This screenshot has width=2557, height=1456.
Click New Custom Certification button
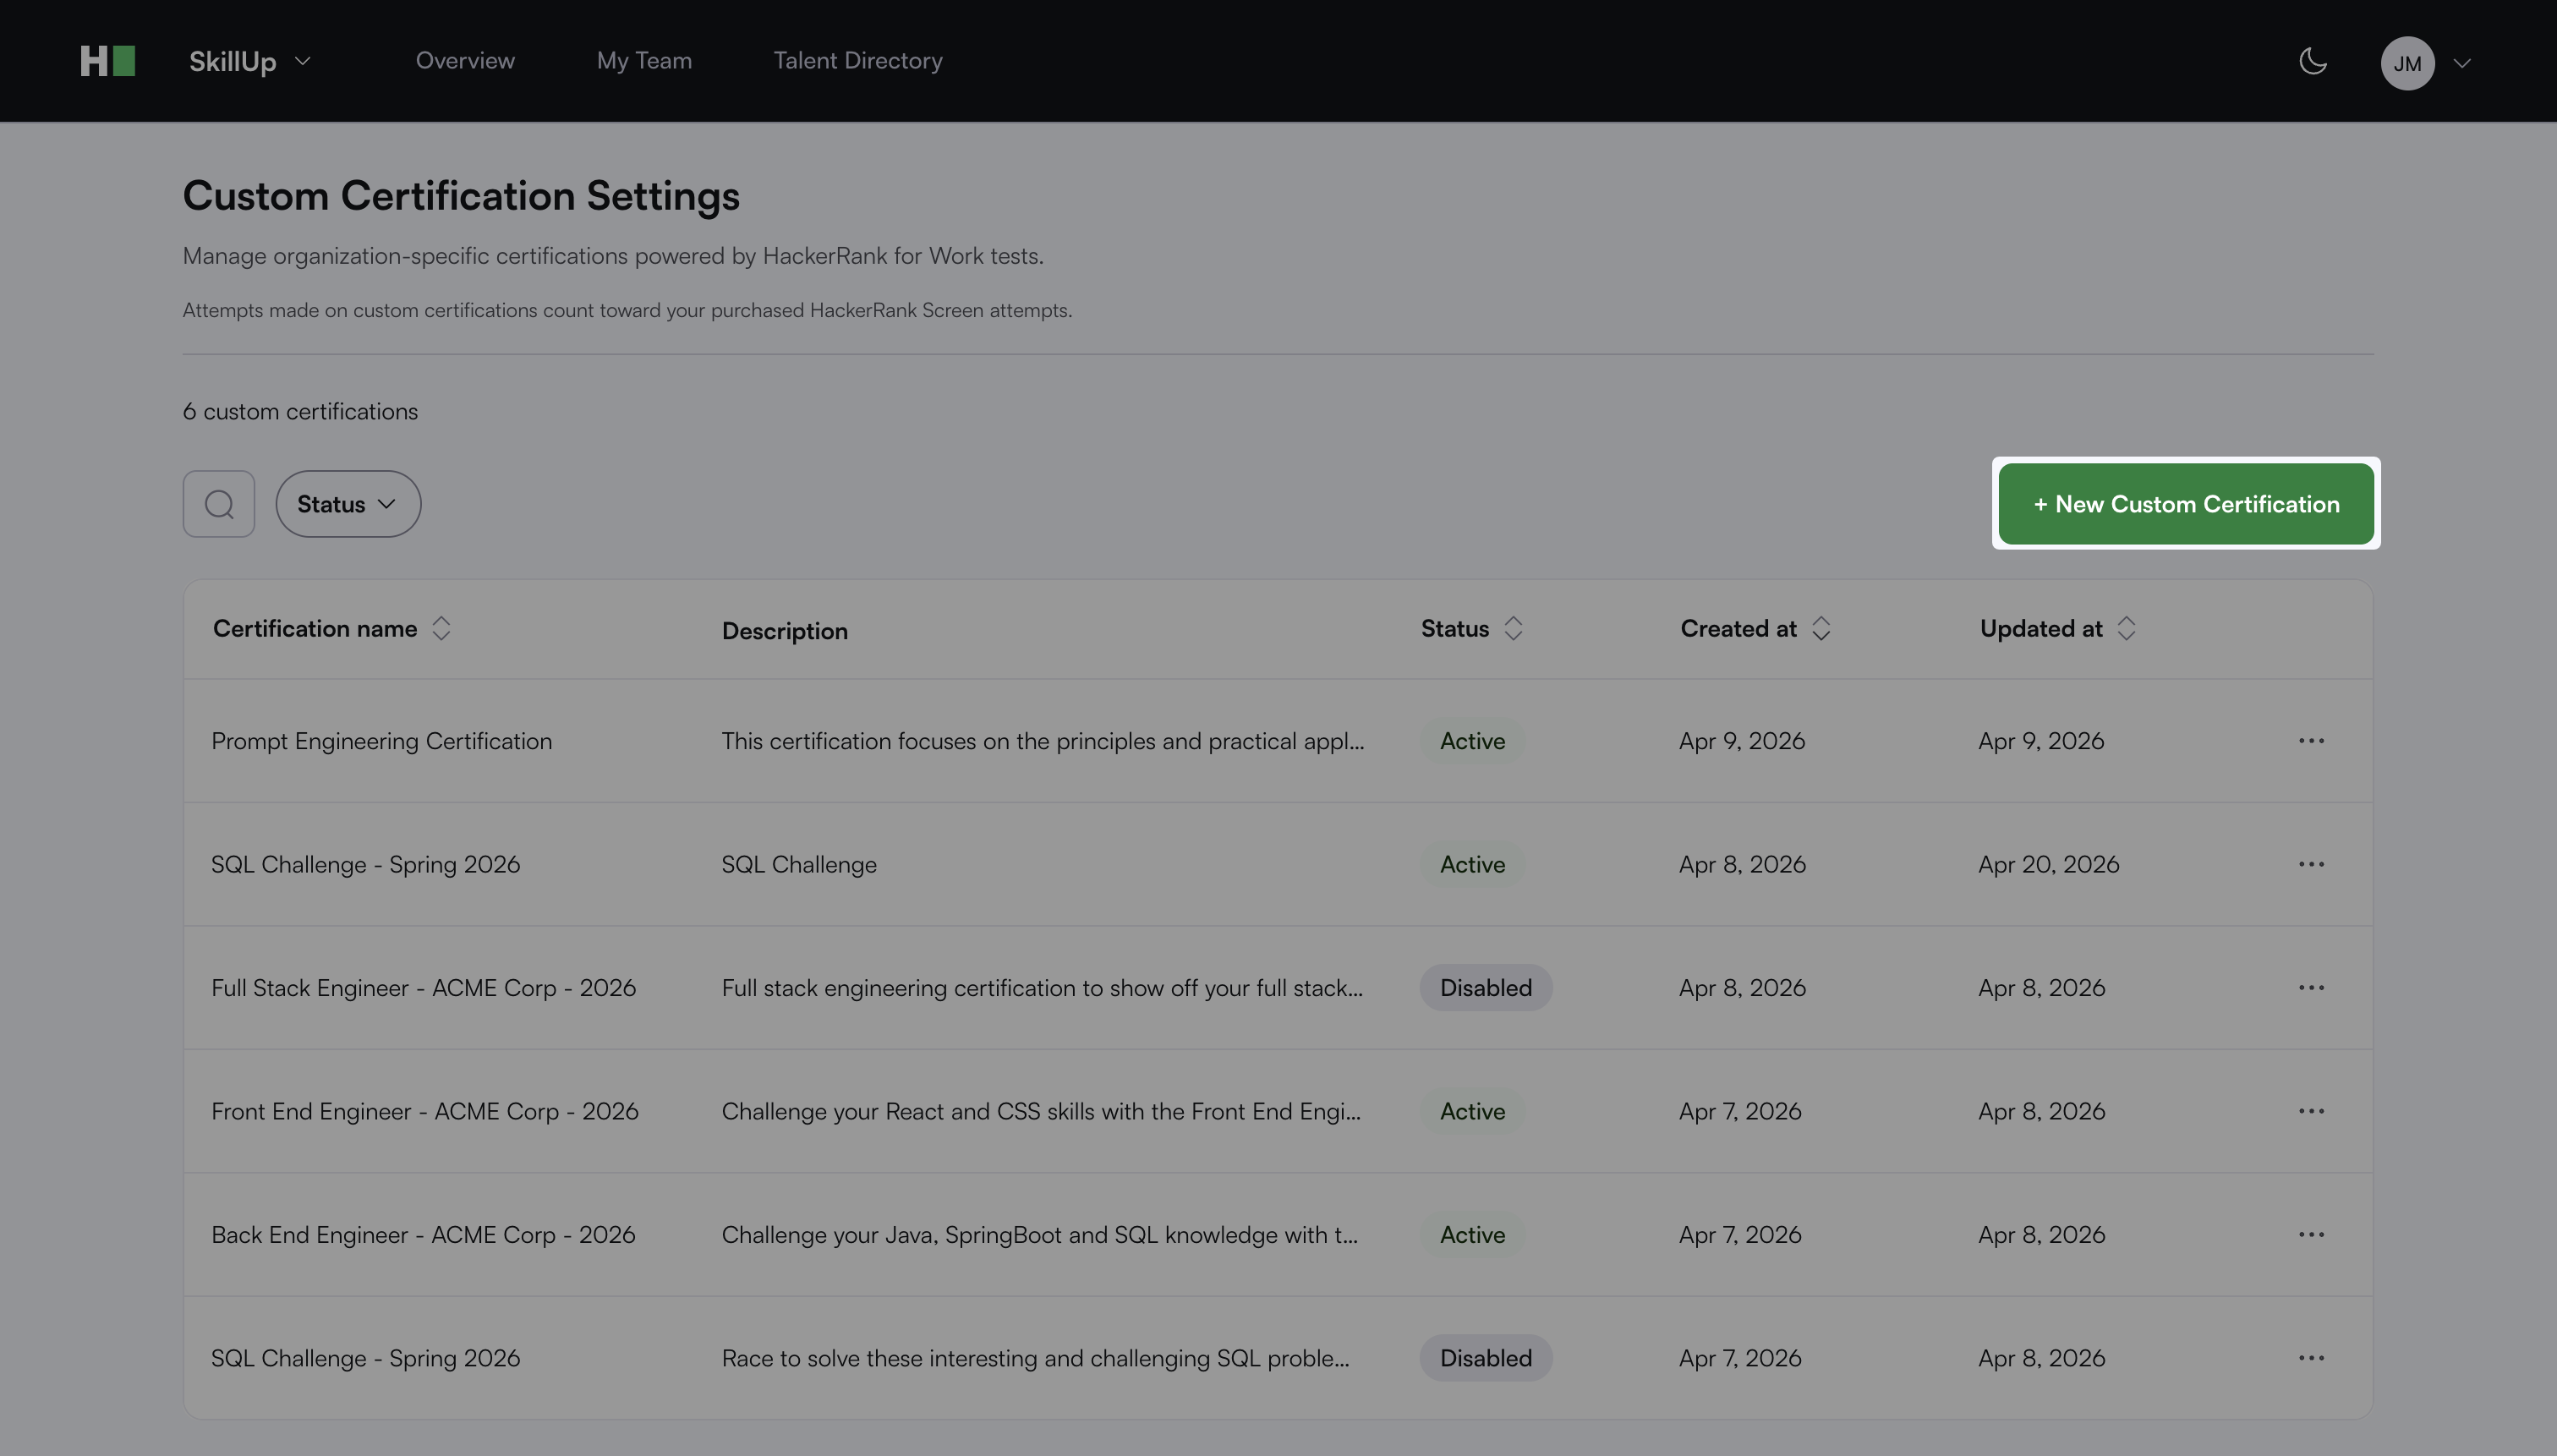coord(2185,504)
